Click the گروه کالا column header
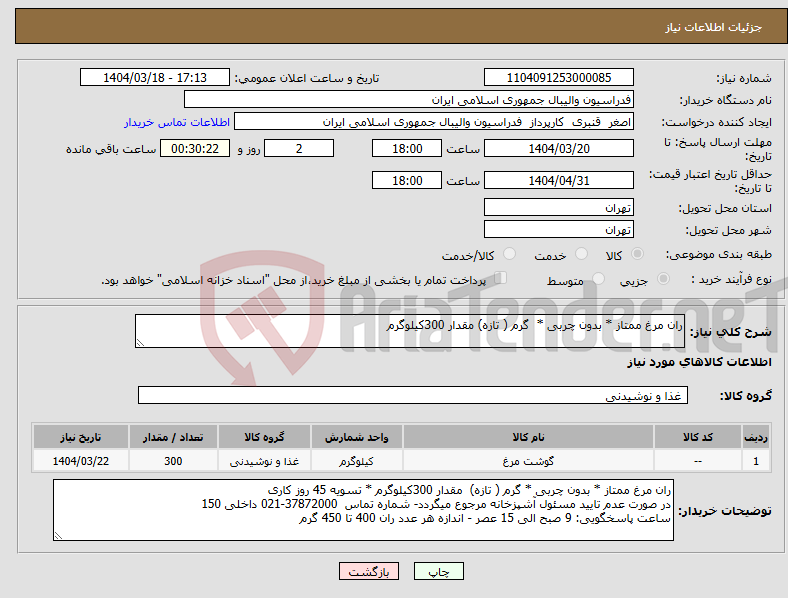Image resolution: width=788 pixels, height=598 pixels. [x=264, y=437]
